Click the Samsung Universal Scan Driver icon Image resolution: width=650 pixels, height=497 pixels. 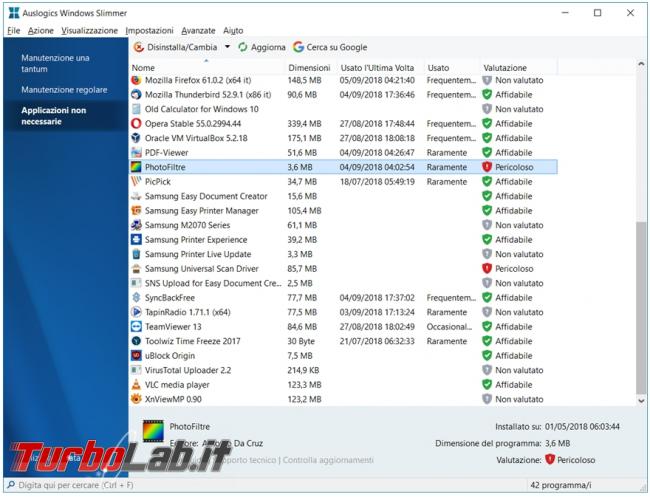pos(136,269)
